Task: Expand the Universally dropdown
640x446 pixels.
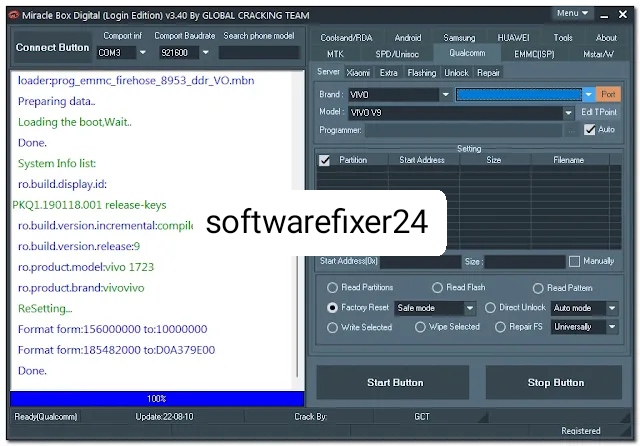Action: [612, 327]
